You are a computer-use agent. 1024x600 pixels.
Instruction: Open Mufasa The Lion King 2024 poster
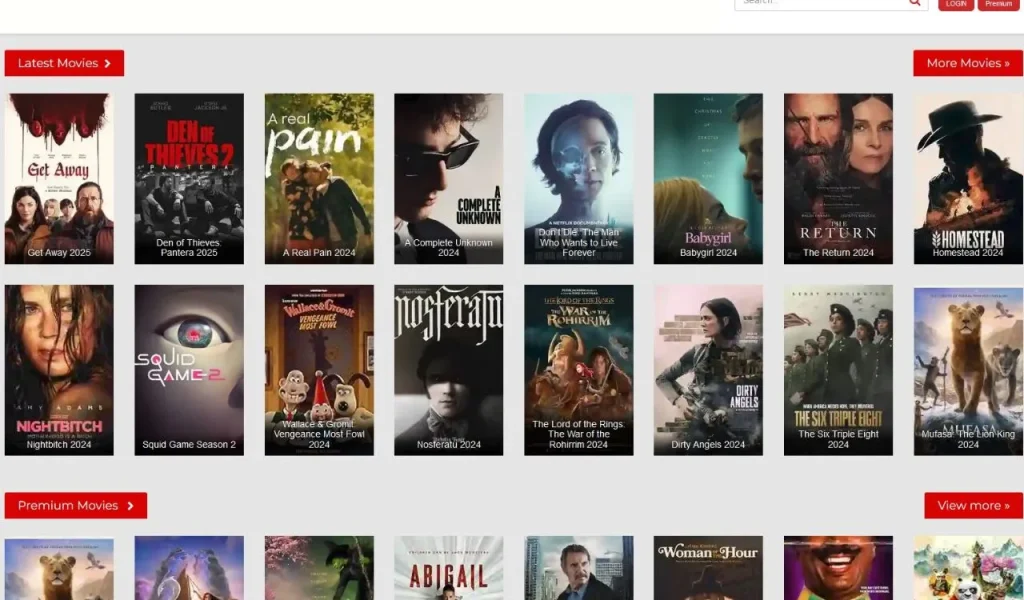tap(968, 370)
